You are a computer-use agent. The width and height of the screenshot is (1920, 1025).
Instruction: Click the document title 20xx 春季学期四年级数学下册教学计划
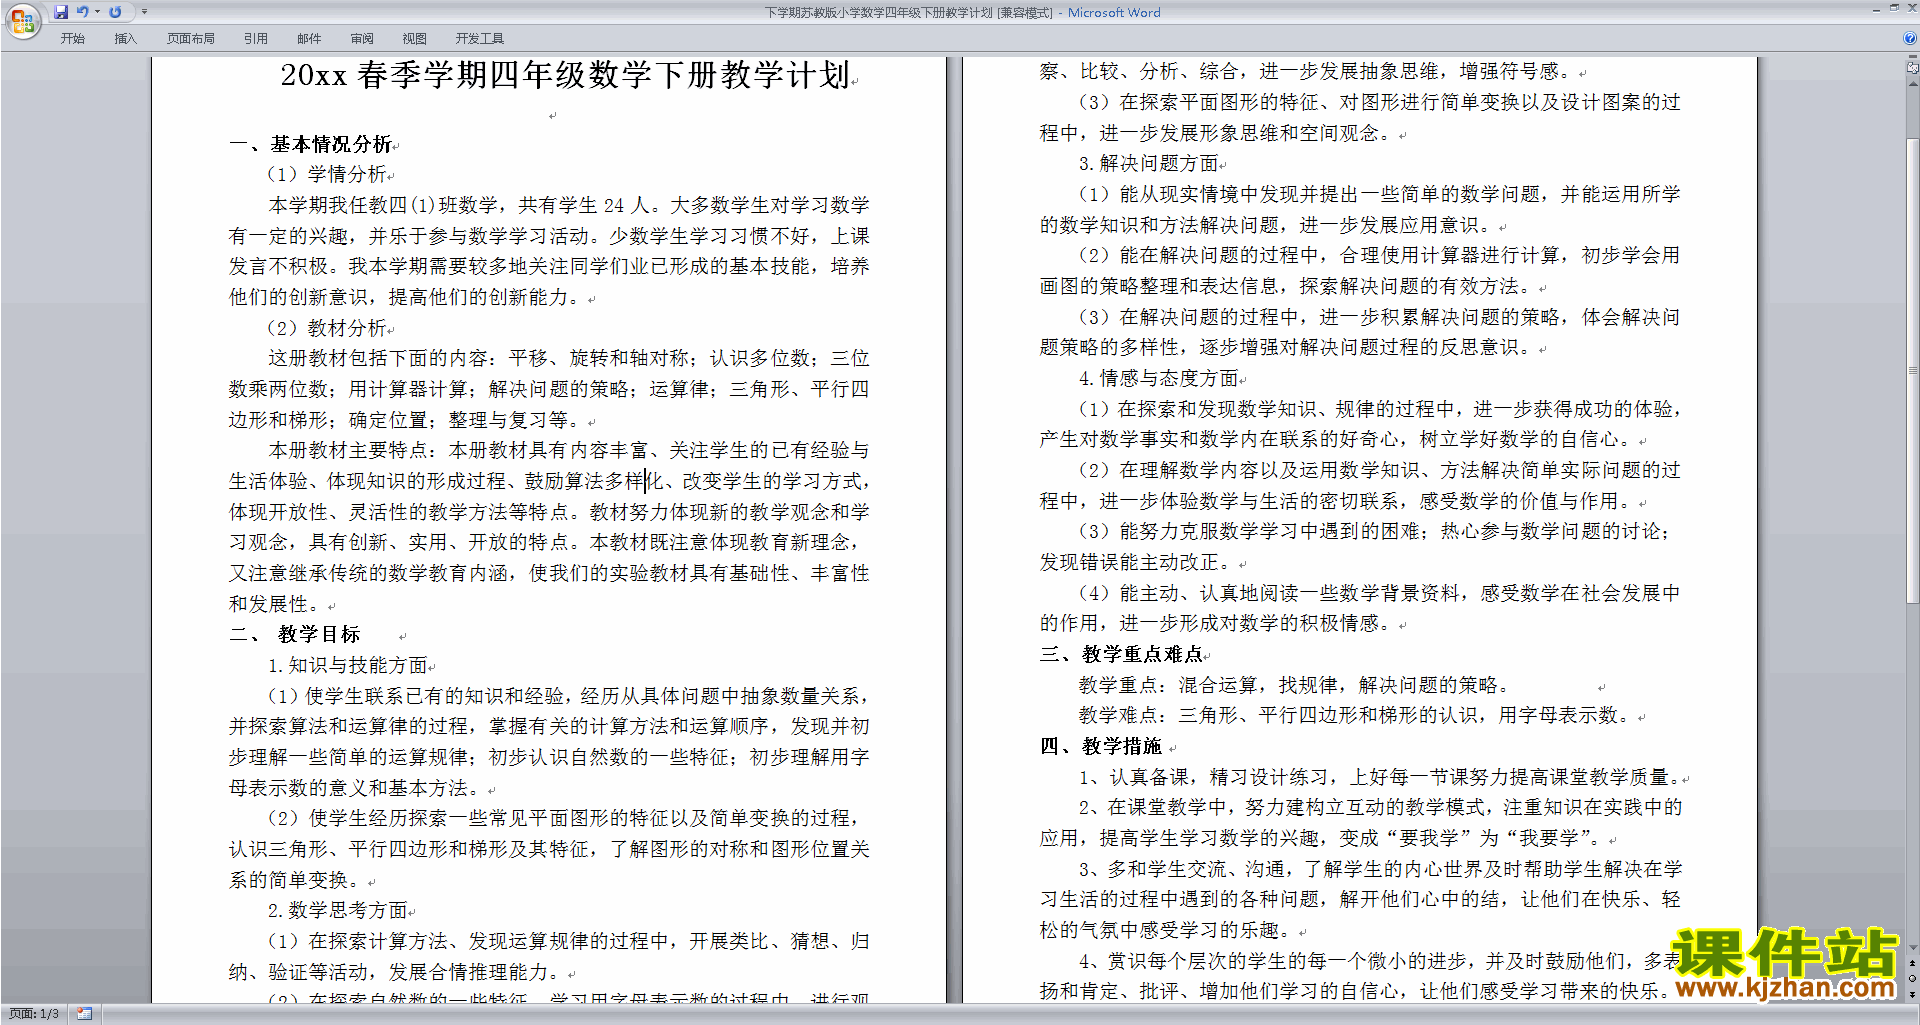(565, 75)
